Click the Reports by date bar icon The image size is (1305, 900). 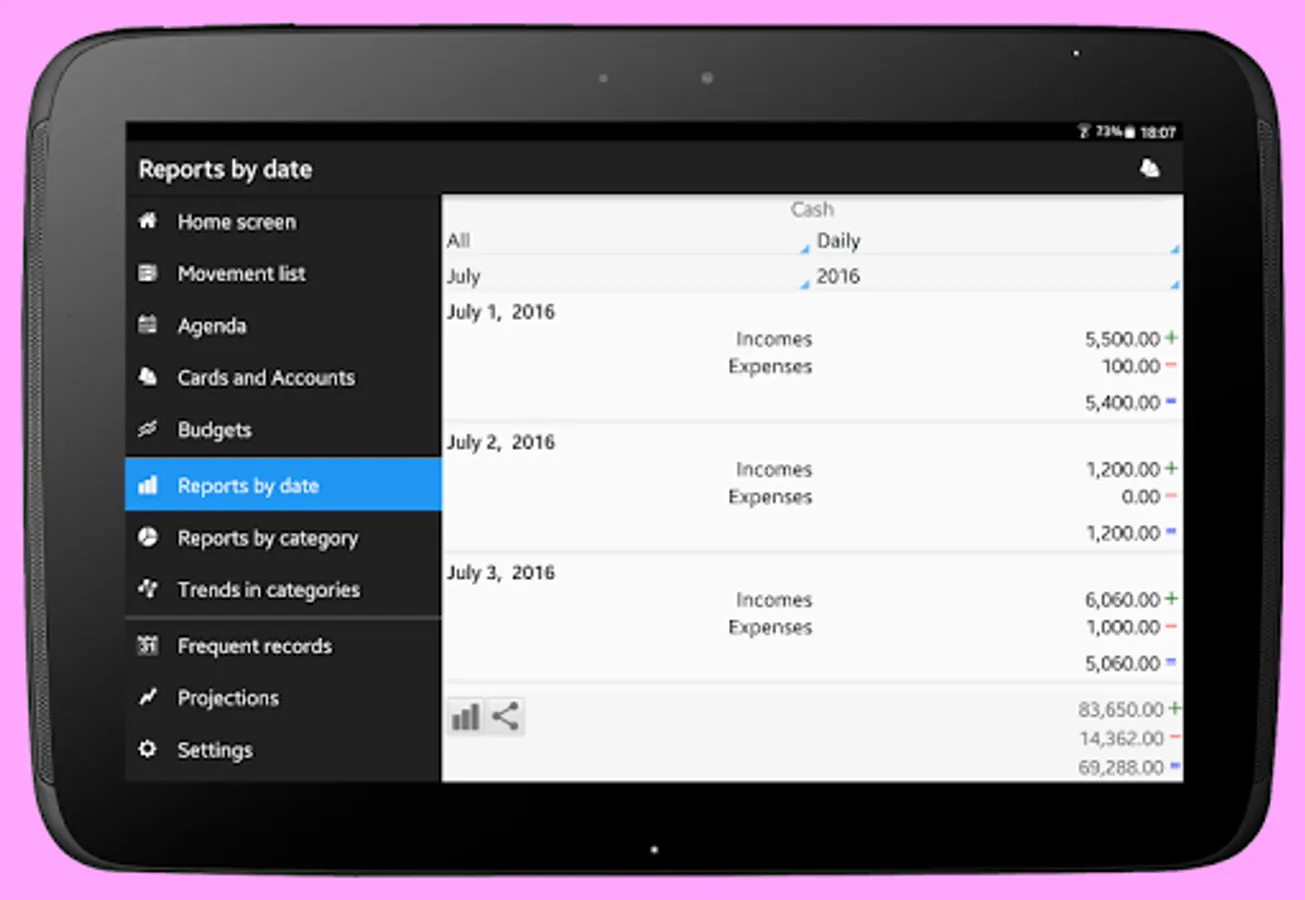(148, 485)
